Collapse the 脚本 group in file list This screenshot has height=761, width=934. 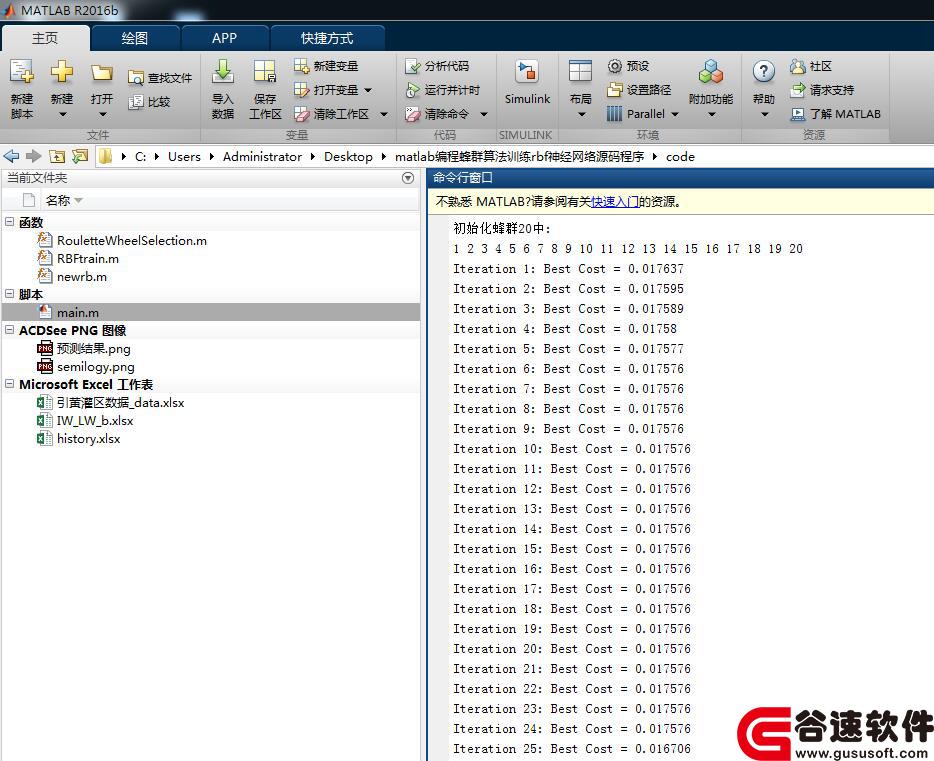[10, 294]
